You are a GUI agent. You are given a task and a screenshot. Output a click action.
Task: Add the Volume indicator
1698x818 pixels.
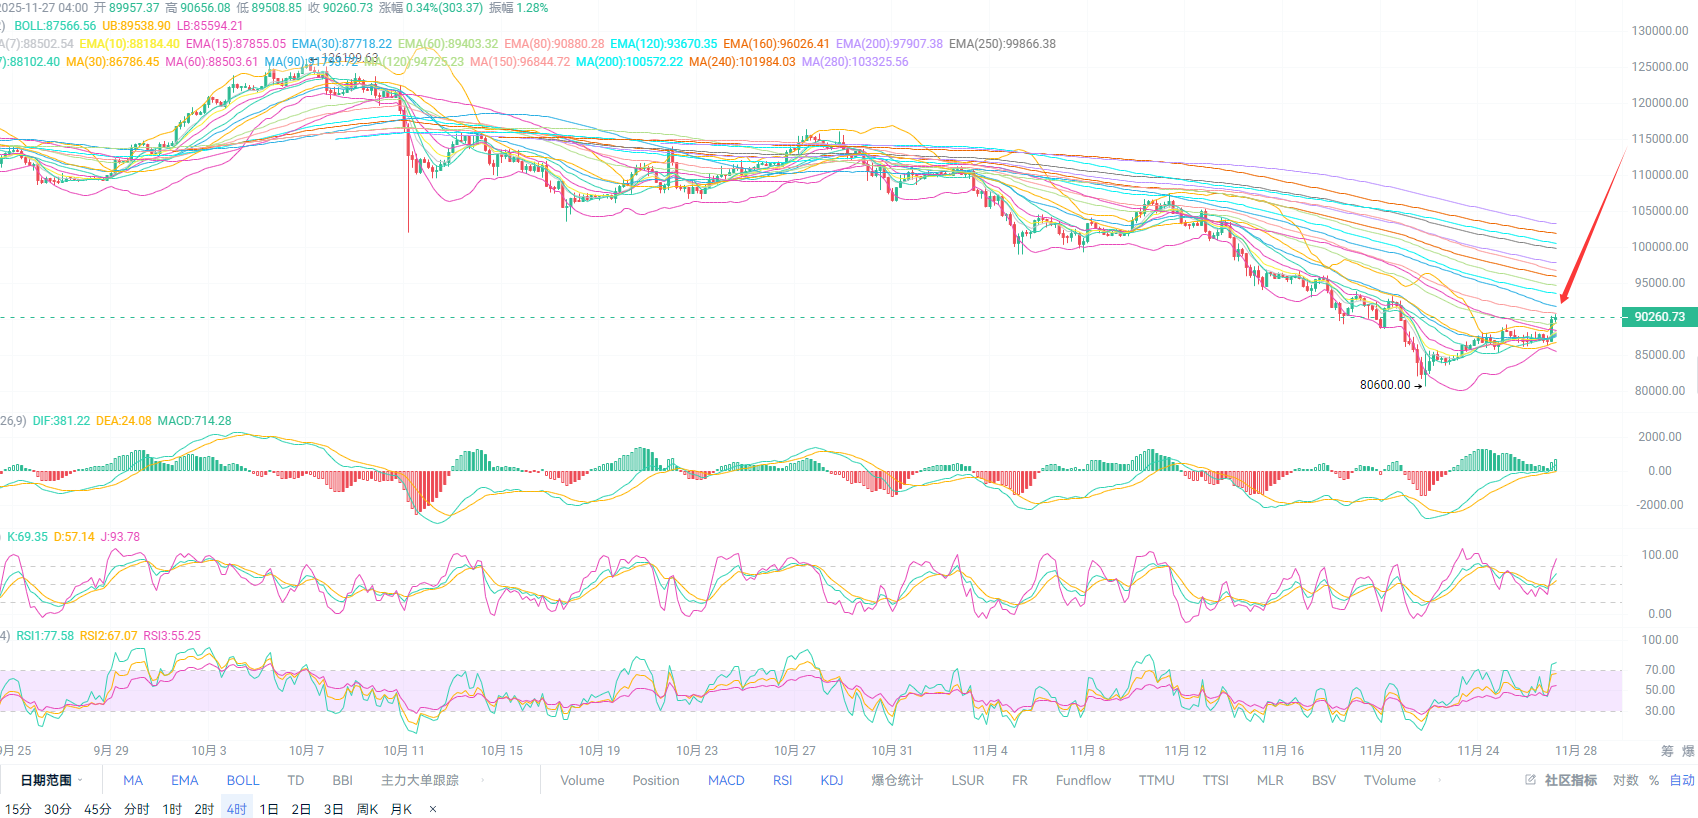click(582, 780)
